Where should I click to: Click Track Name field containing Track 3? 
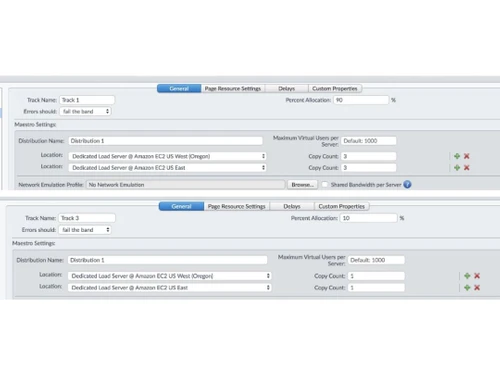click(x=87, y=218)
